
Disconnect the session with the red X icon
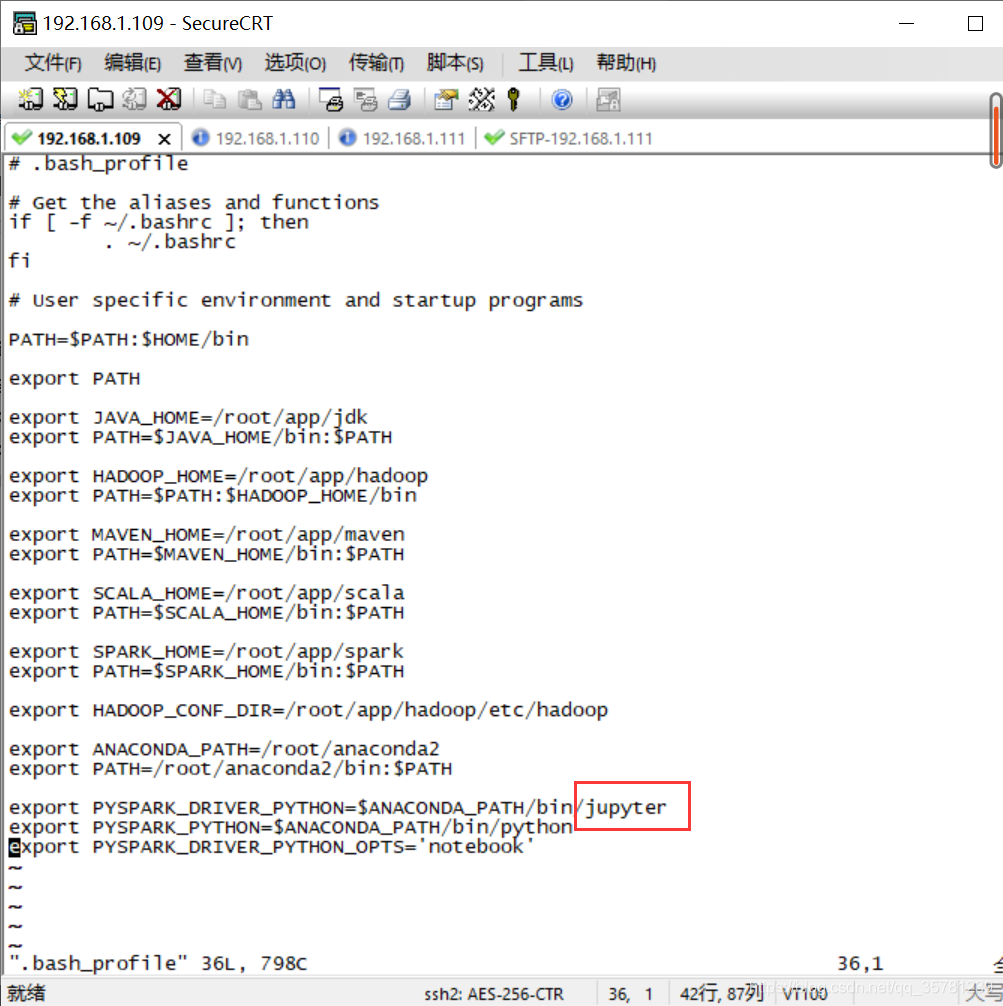click(168, 99)
